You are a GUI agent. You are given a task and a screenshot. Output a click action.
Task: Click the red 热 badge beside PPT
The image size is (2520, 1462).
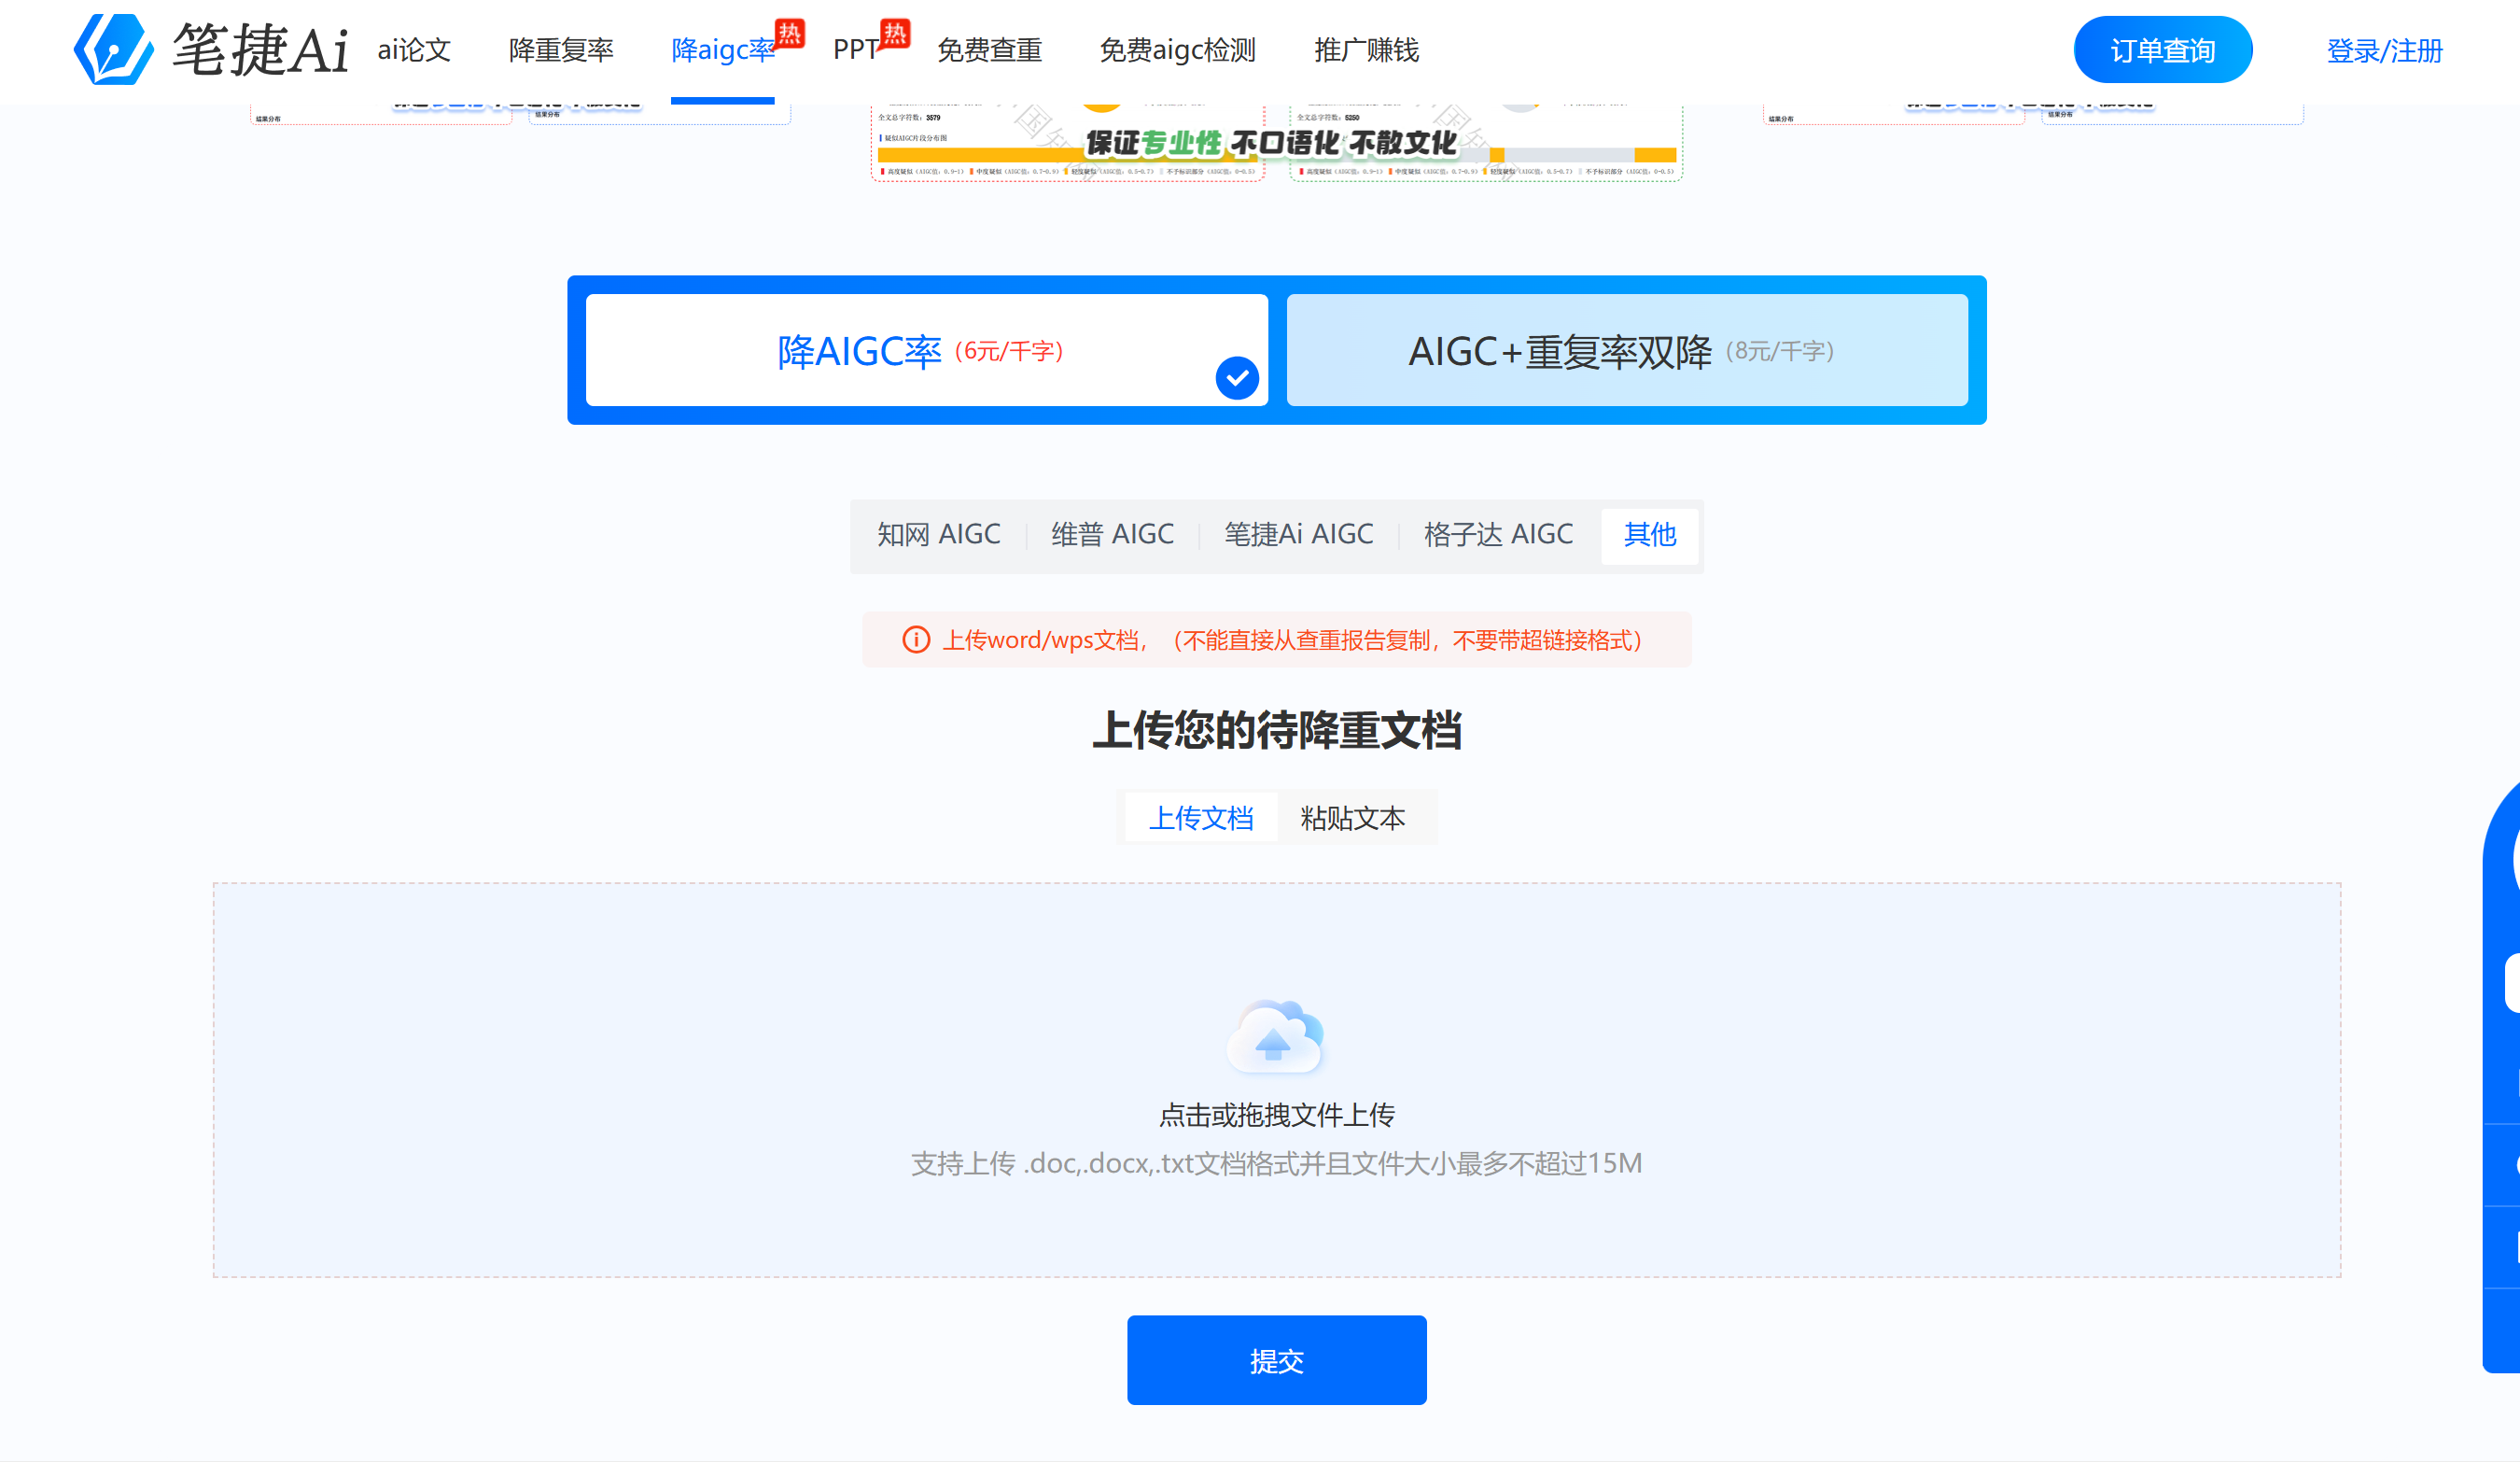point(894,34)
